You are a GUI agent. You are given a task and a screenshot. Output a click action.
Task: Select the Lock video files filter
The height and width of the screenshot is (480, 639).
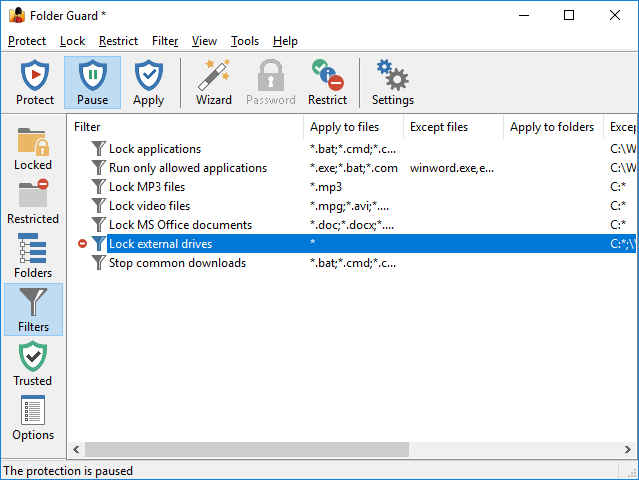(x=149, y=206)
